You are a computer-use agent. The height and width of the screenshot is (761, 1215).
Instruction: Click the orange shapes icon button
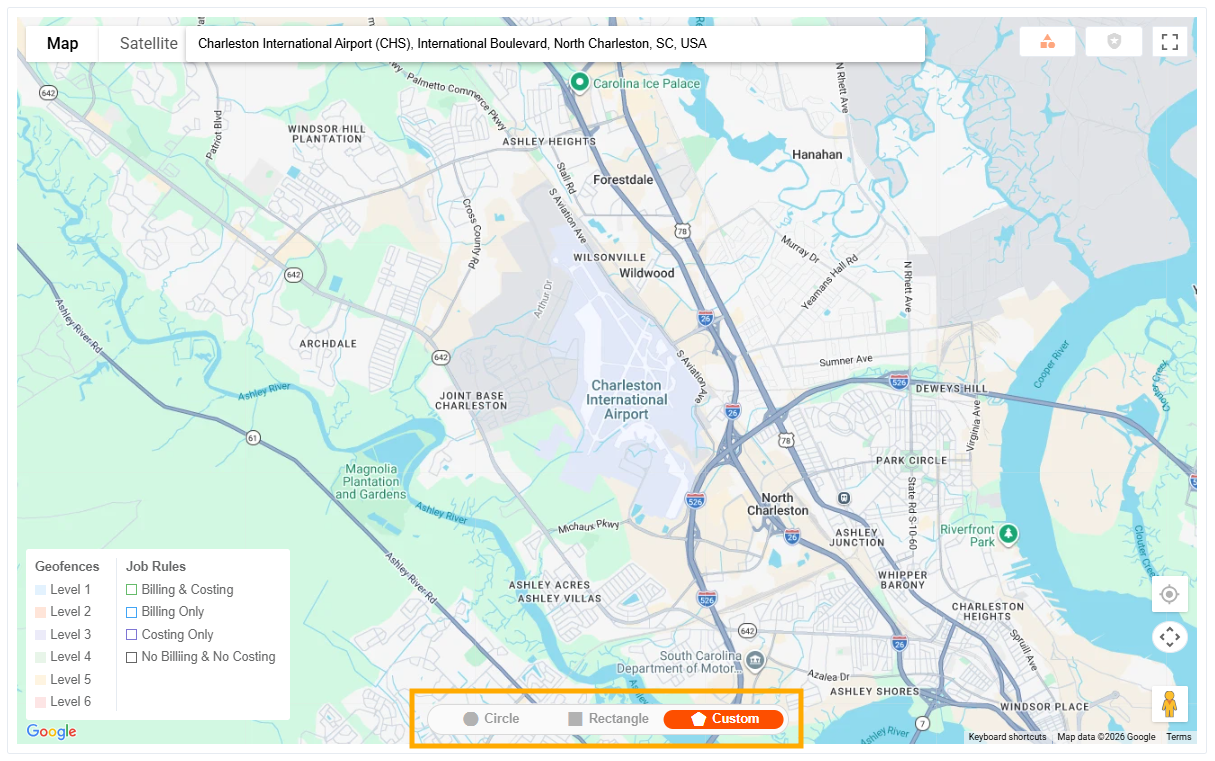(x=1047, y=42)
